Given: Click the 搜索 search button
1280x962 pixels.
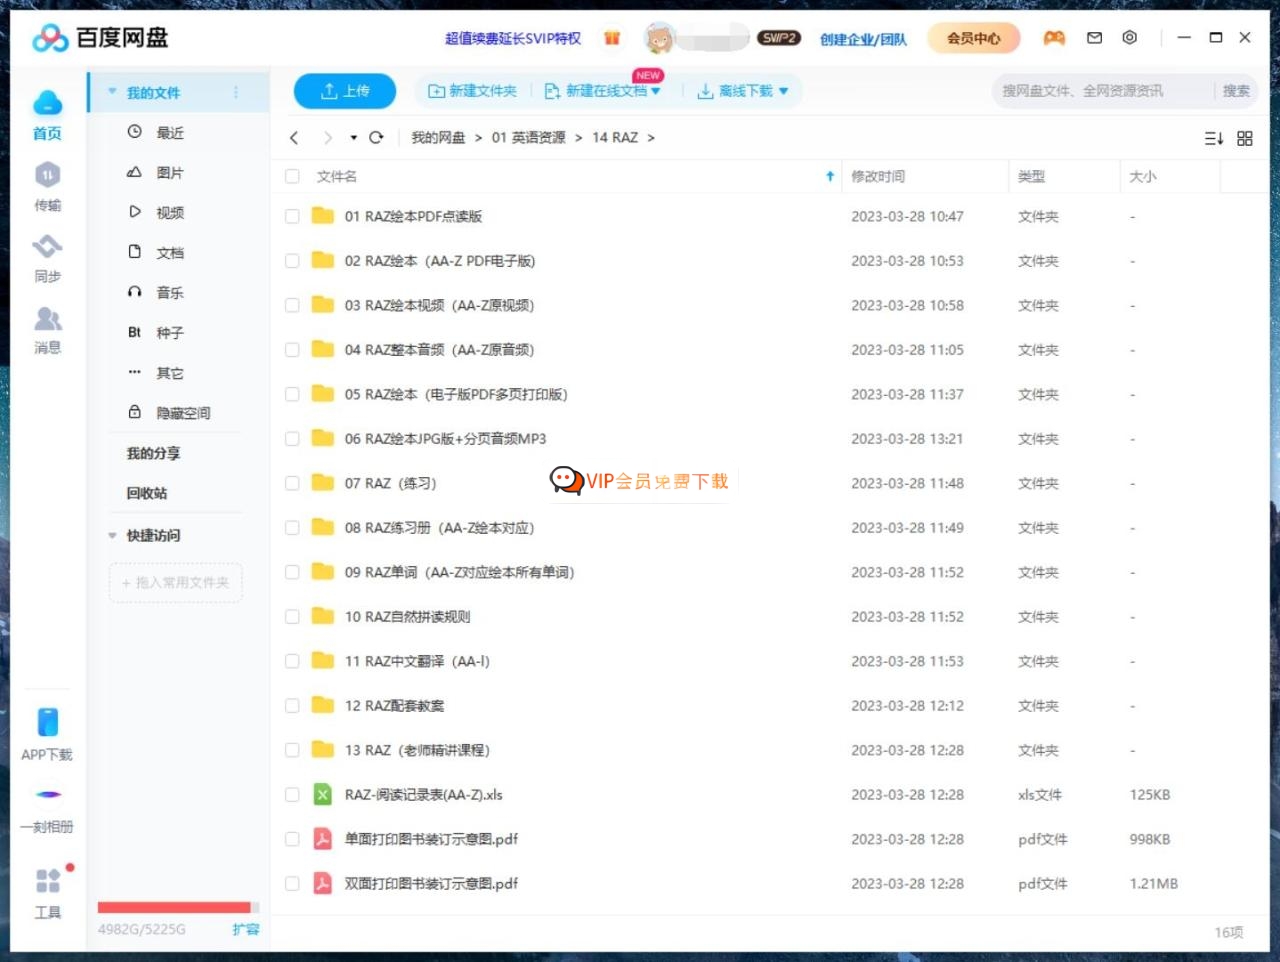Looking at the screenshot, I should (1236, 91).
